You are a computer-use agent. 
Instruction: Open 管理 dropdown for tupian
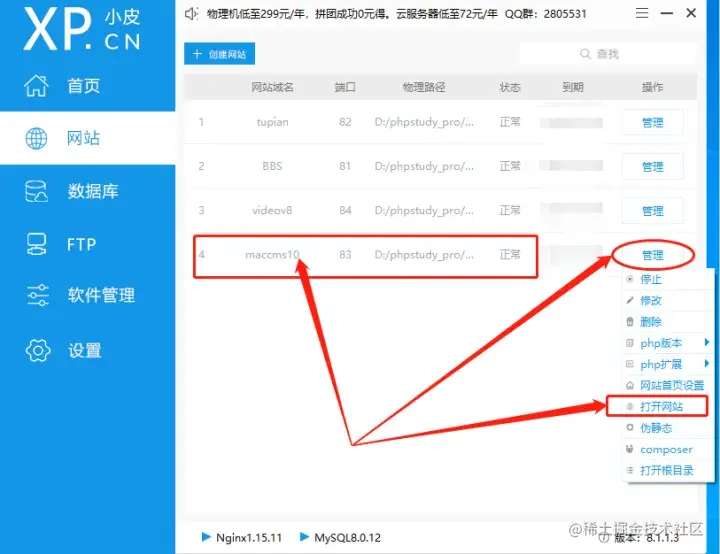652,122
